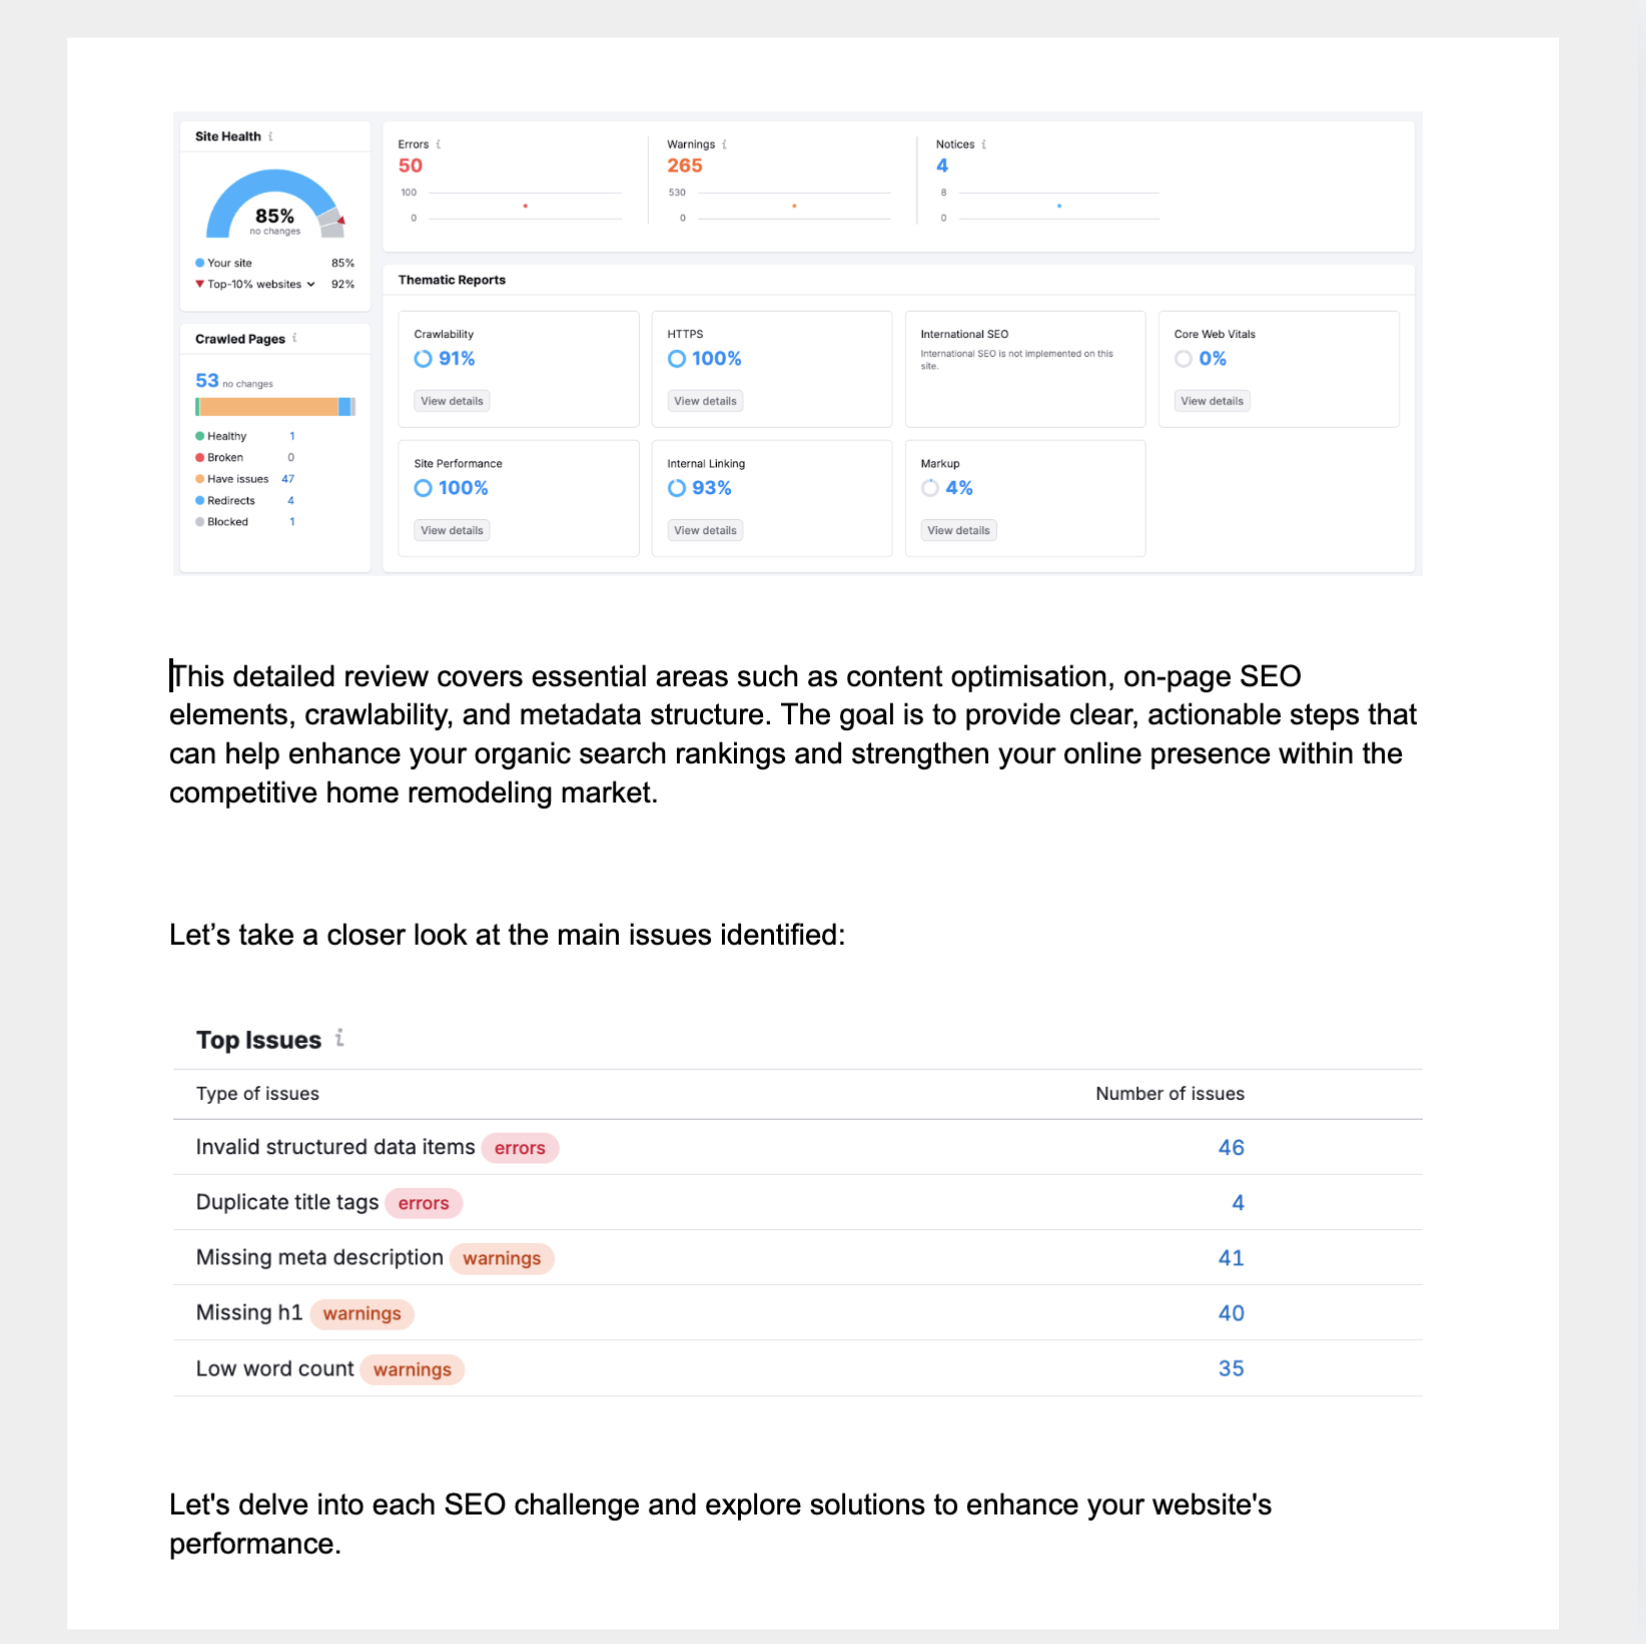Click the Notices info icon
Screen dimensions: 1646x1644
click(x=983, y=144)
